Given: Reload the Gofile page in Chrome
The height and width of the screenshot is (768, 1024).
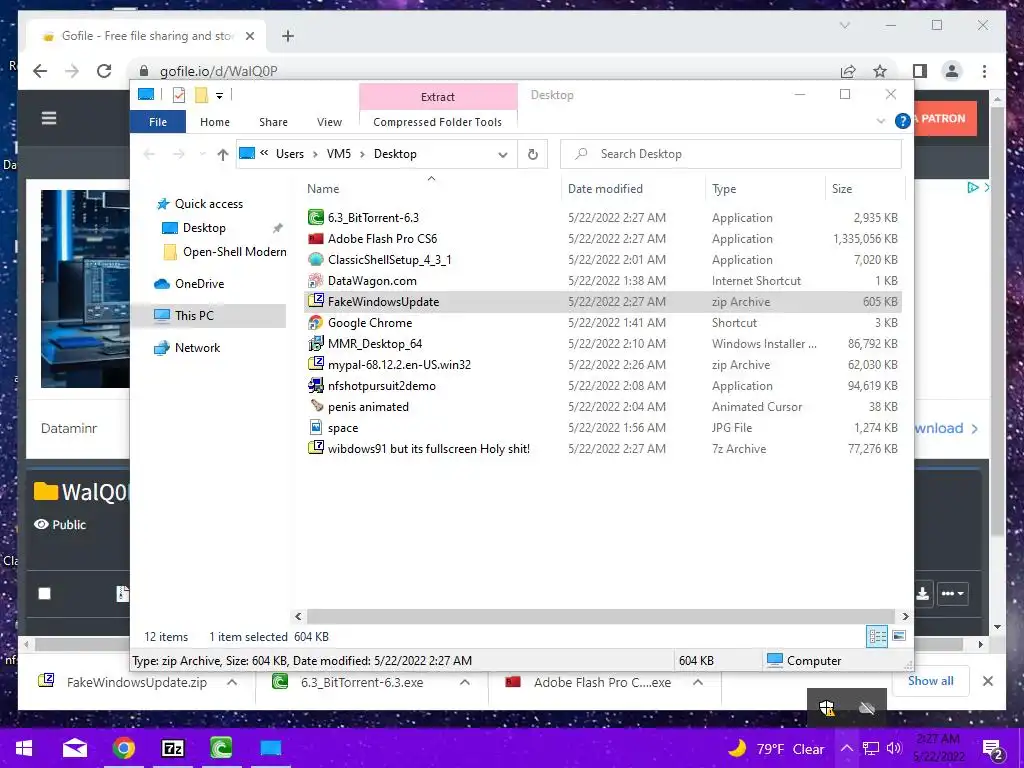Looking at the screenshot, I should pos(104,71).
